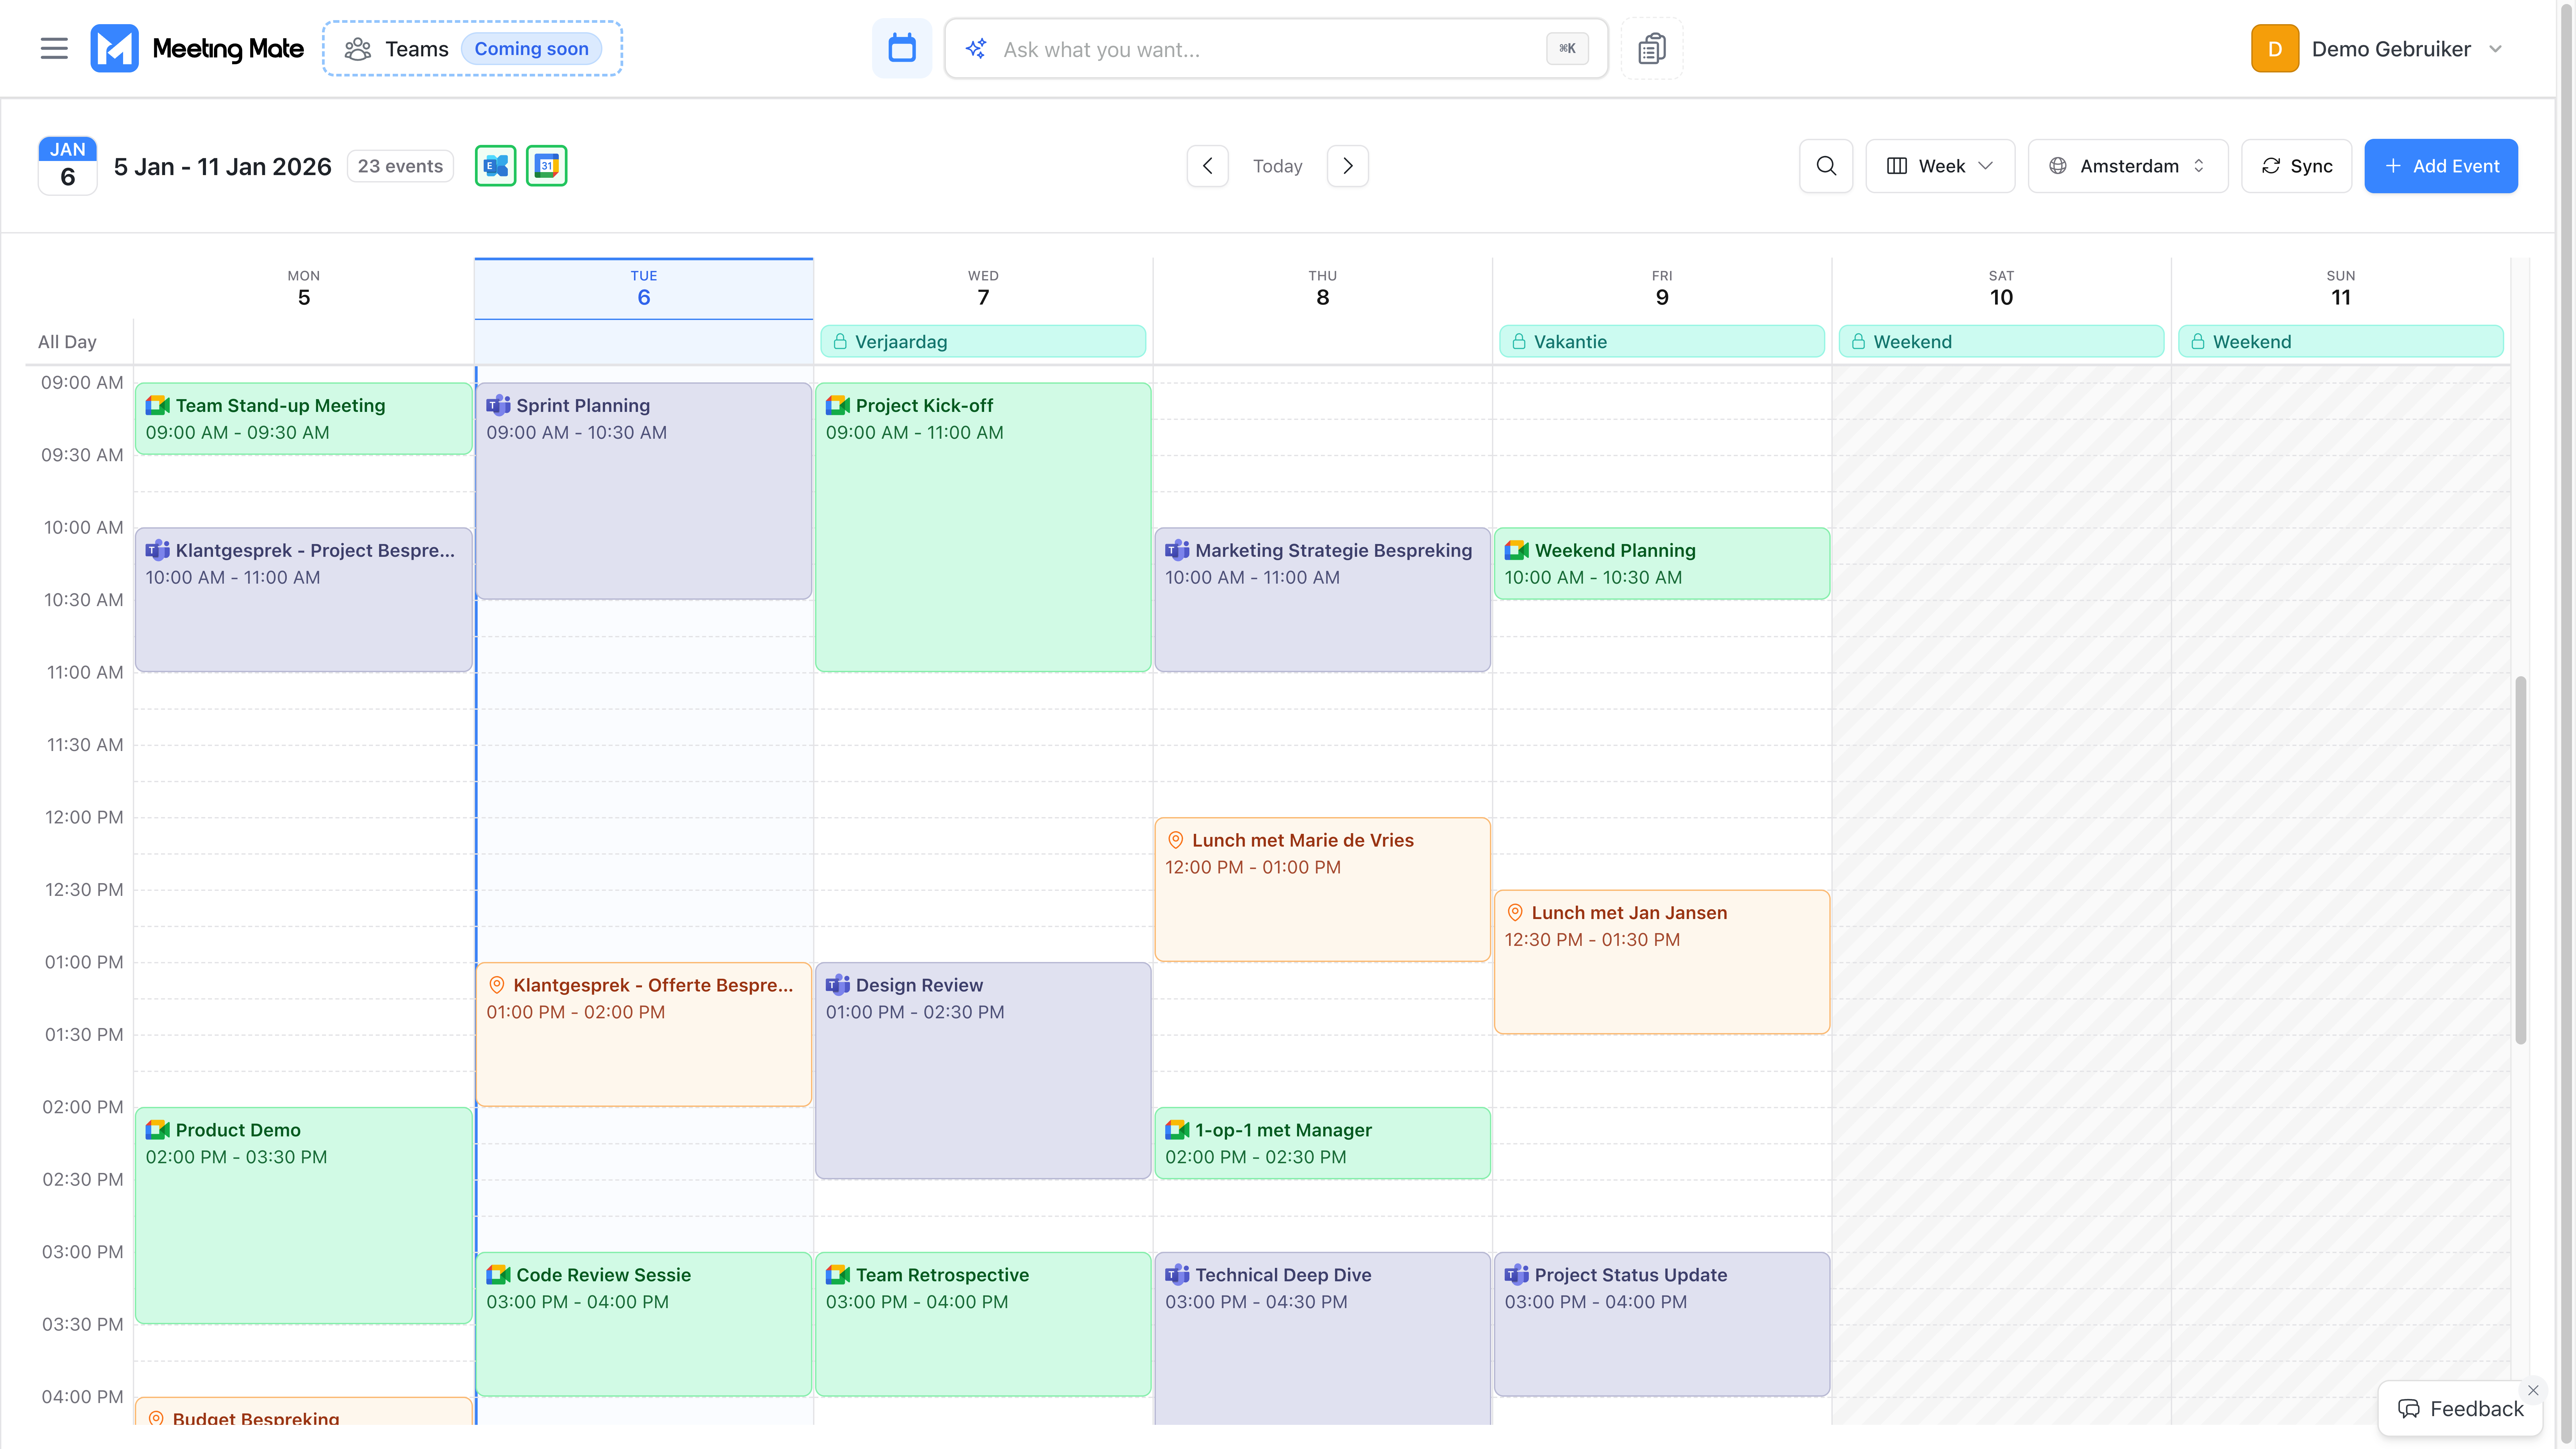This screenshot has height=1449, width=2576.
Task: Select the Saturday 10 day header
Action: (2001, 288)
